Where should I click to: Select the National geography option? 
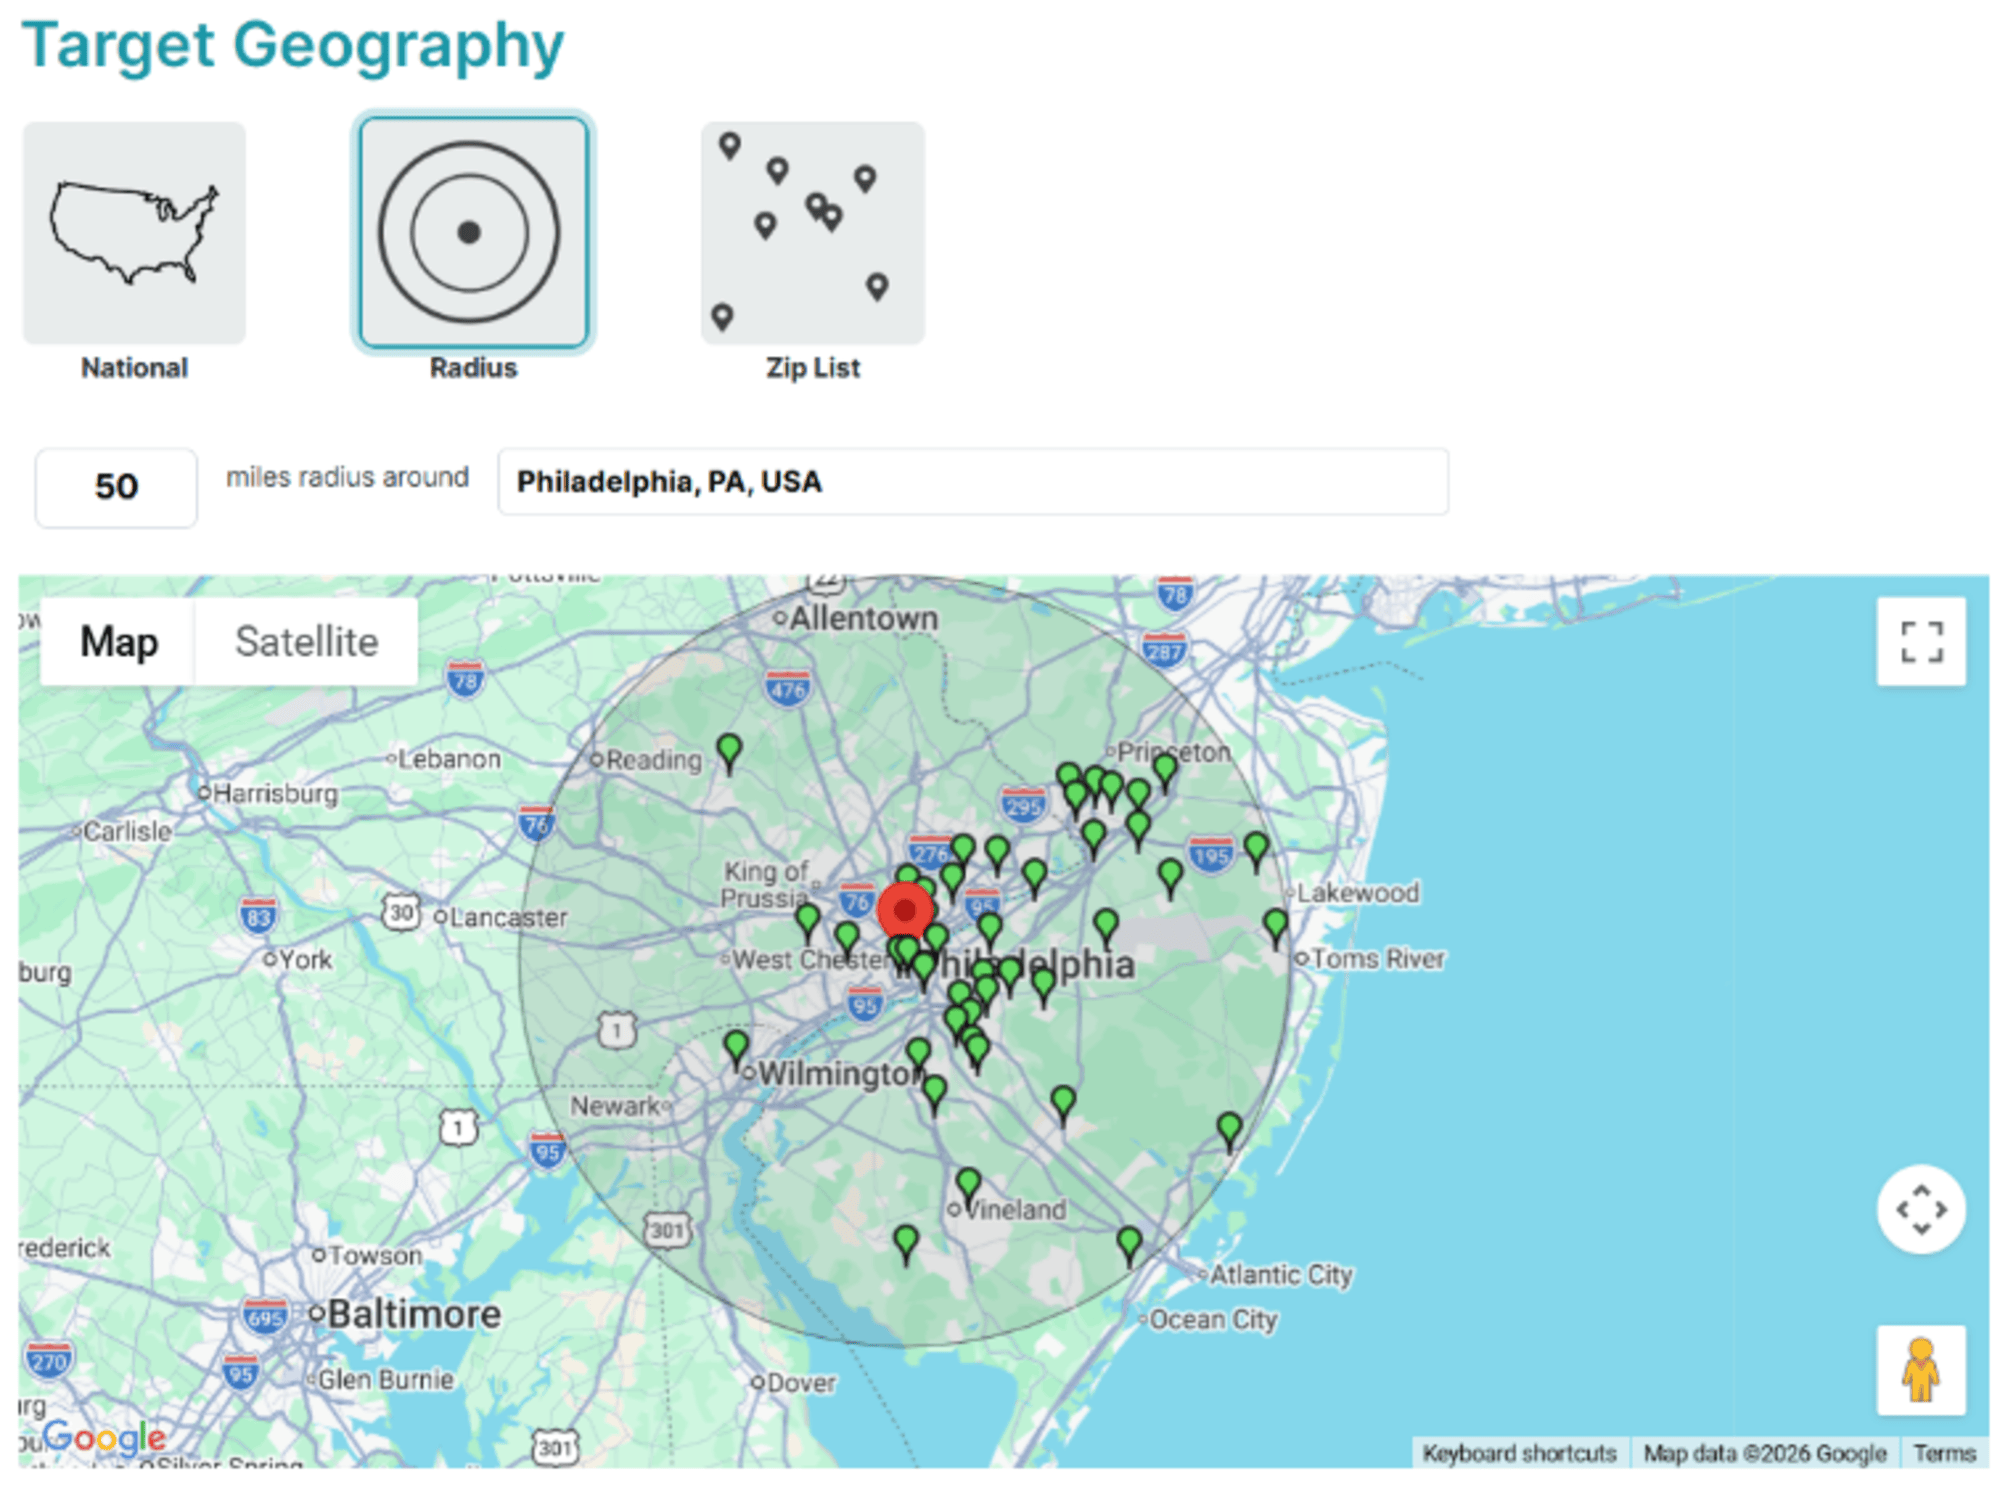(133, 233)
